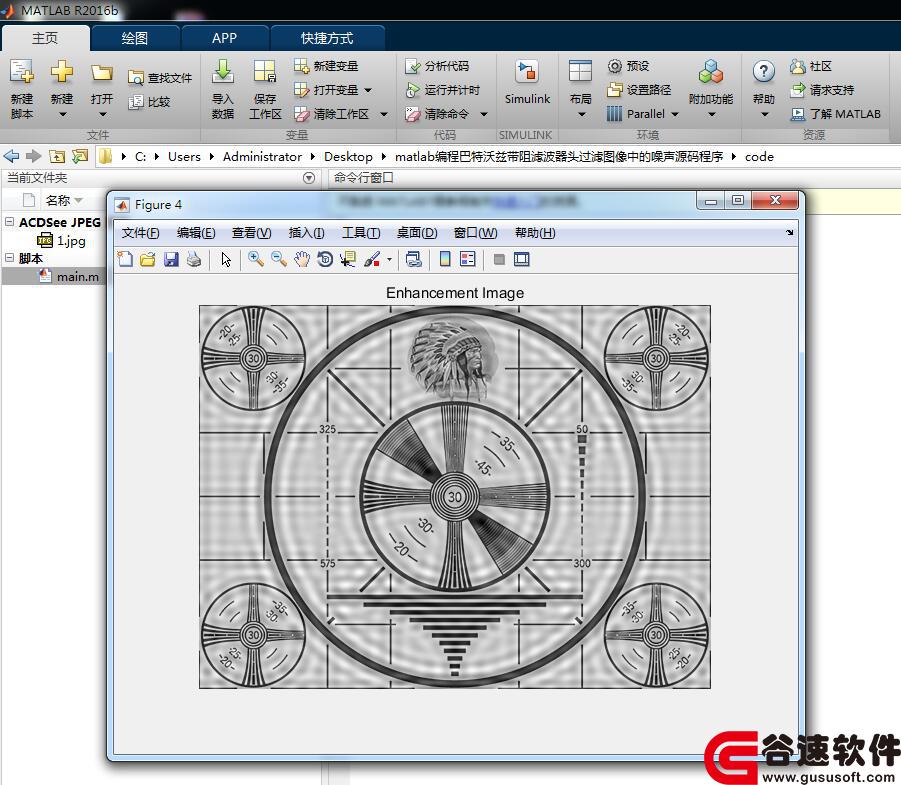Image resolution: width=901 pixels, height=785 pixels.
Task: Collapse the ACDSee JPEG group
Action: pyautogui.click(x=9, y=221)
